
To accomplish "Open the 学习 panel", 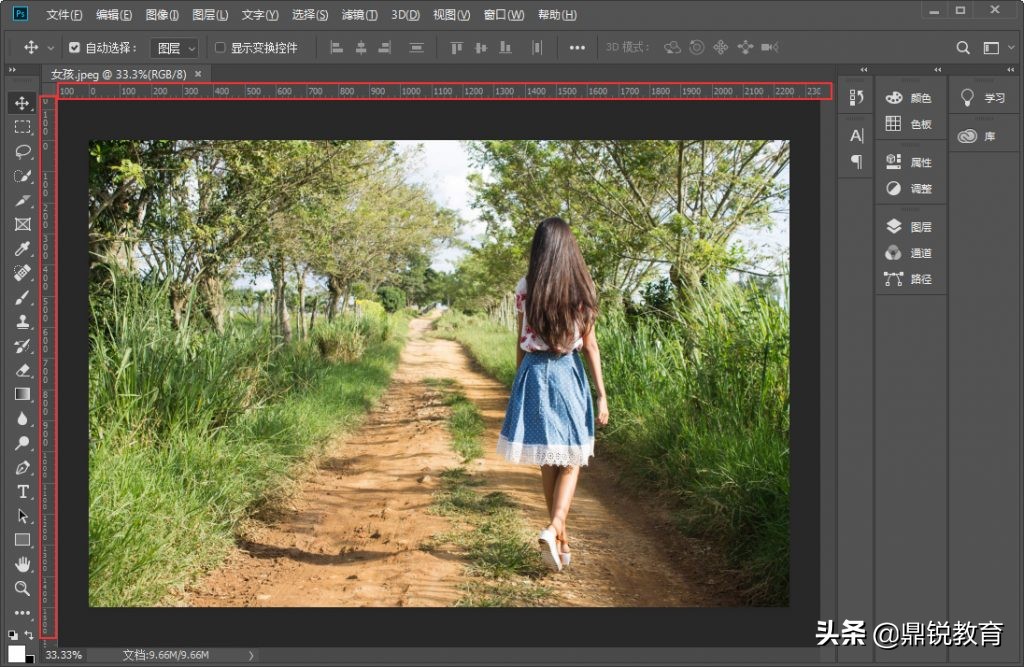I will pyautogui.click(x=983, y=98).
